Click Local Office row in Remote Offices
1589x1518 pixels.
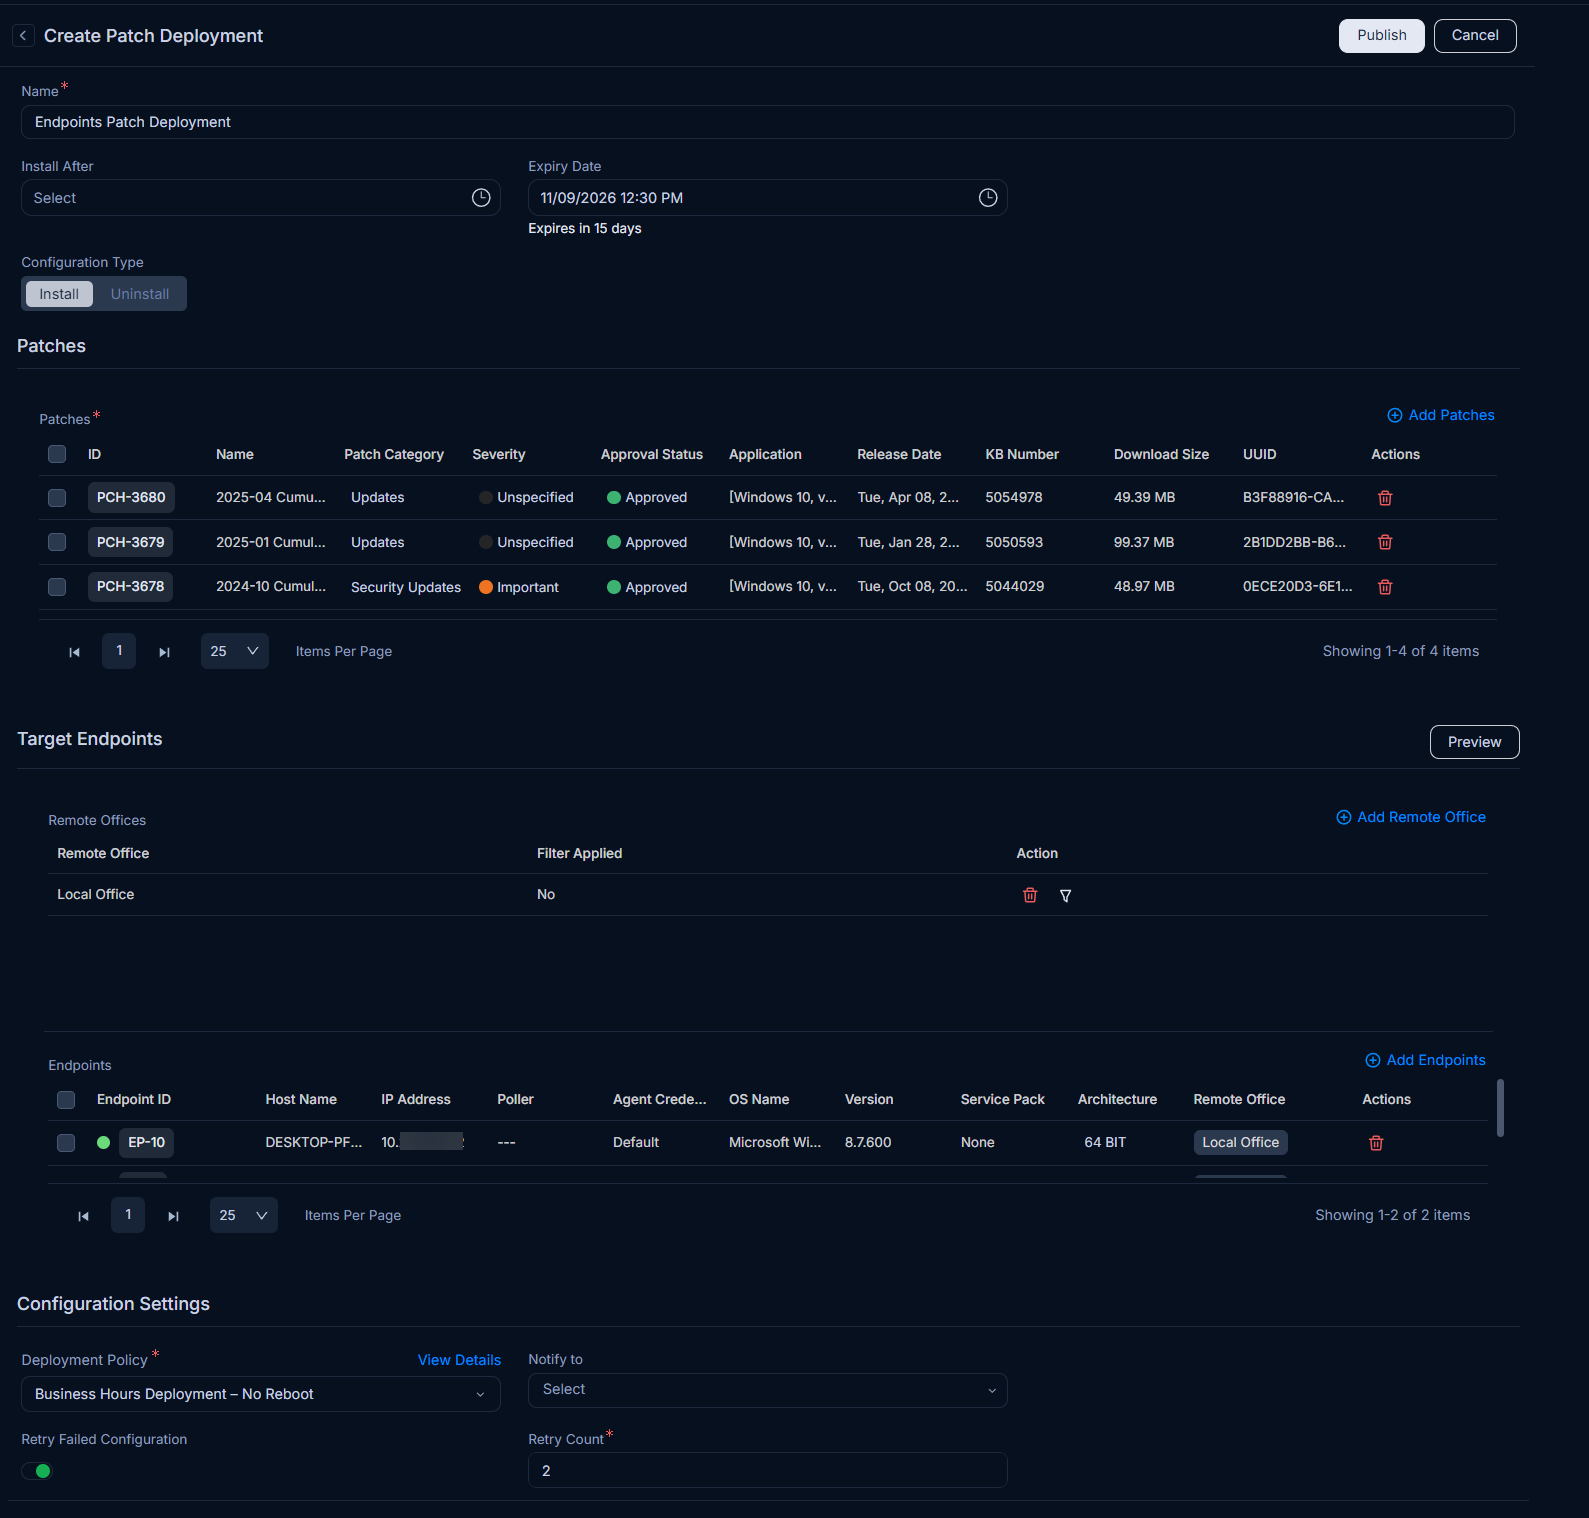coord(768,895)
